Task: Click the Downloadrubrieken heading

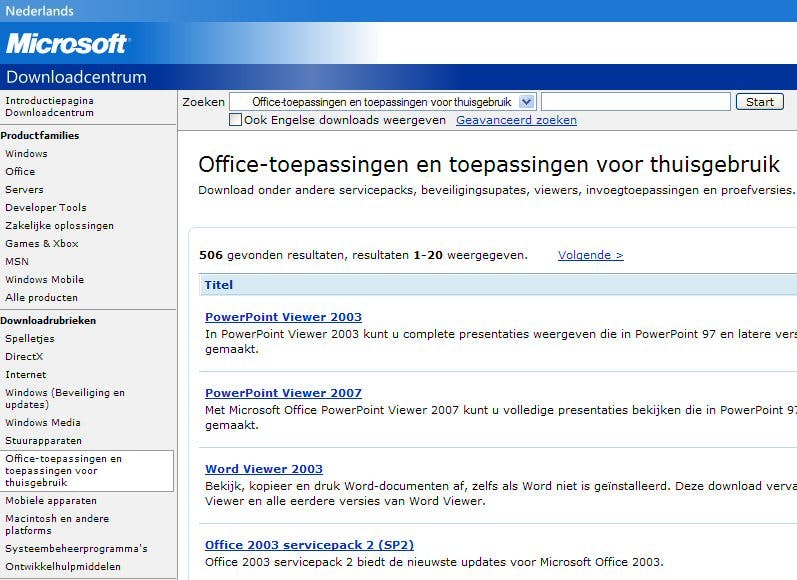Action: [48, 320]
